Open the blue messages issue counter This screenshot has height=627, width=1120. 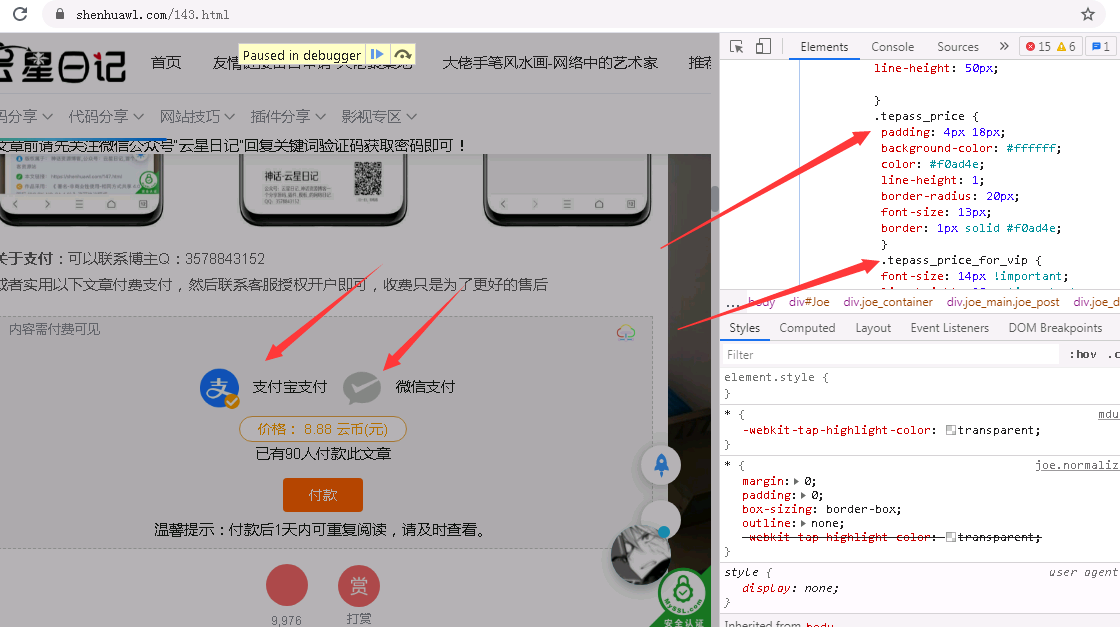tap(1100, 47)
